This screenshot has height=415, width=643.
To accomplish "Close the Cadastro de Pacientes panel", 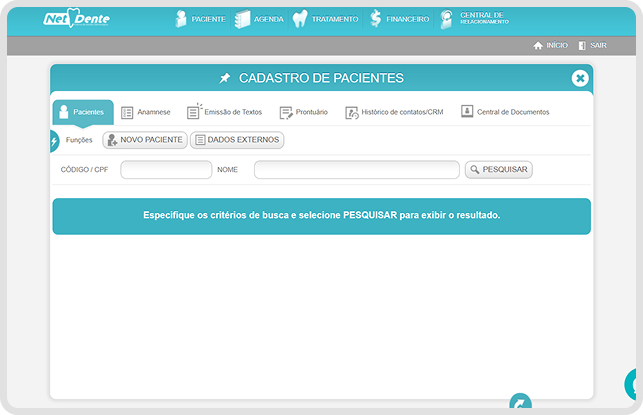I will point(580,78).
